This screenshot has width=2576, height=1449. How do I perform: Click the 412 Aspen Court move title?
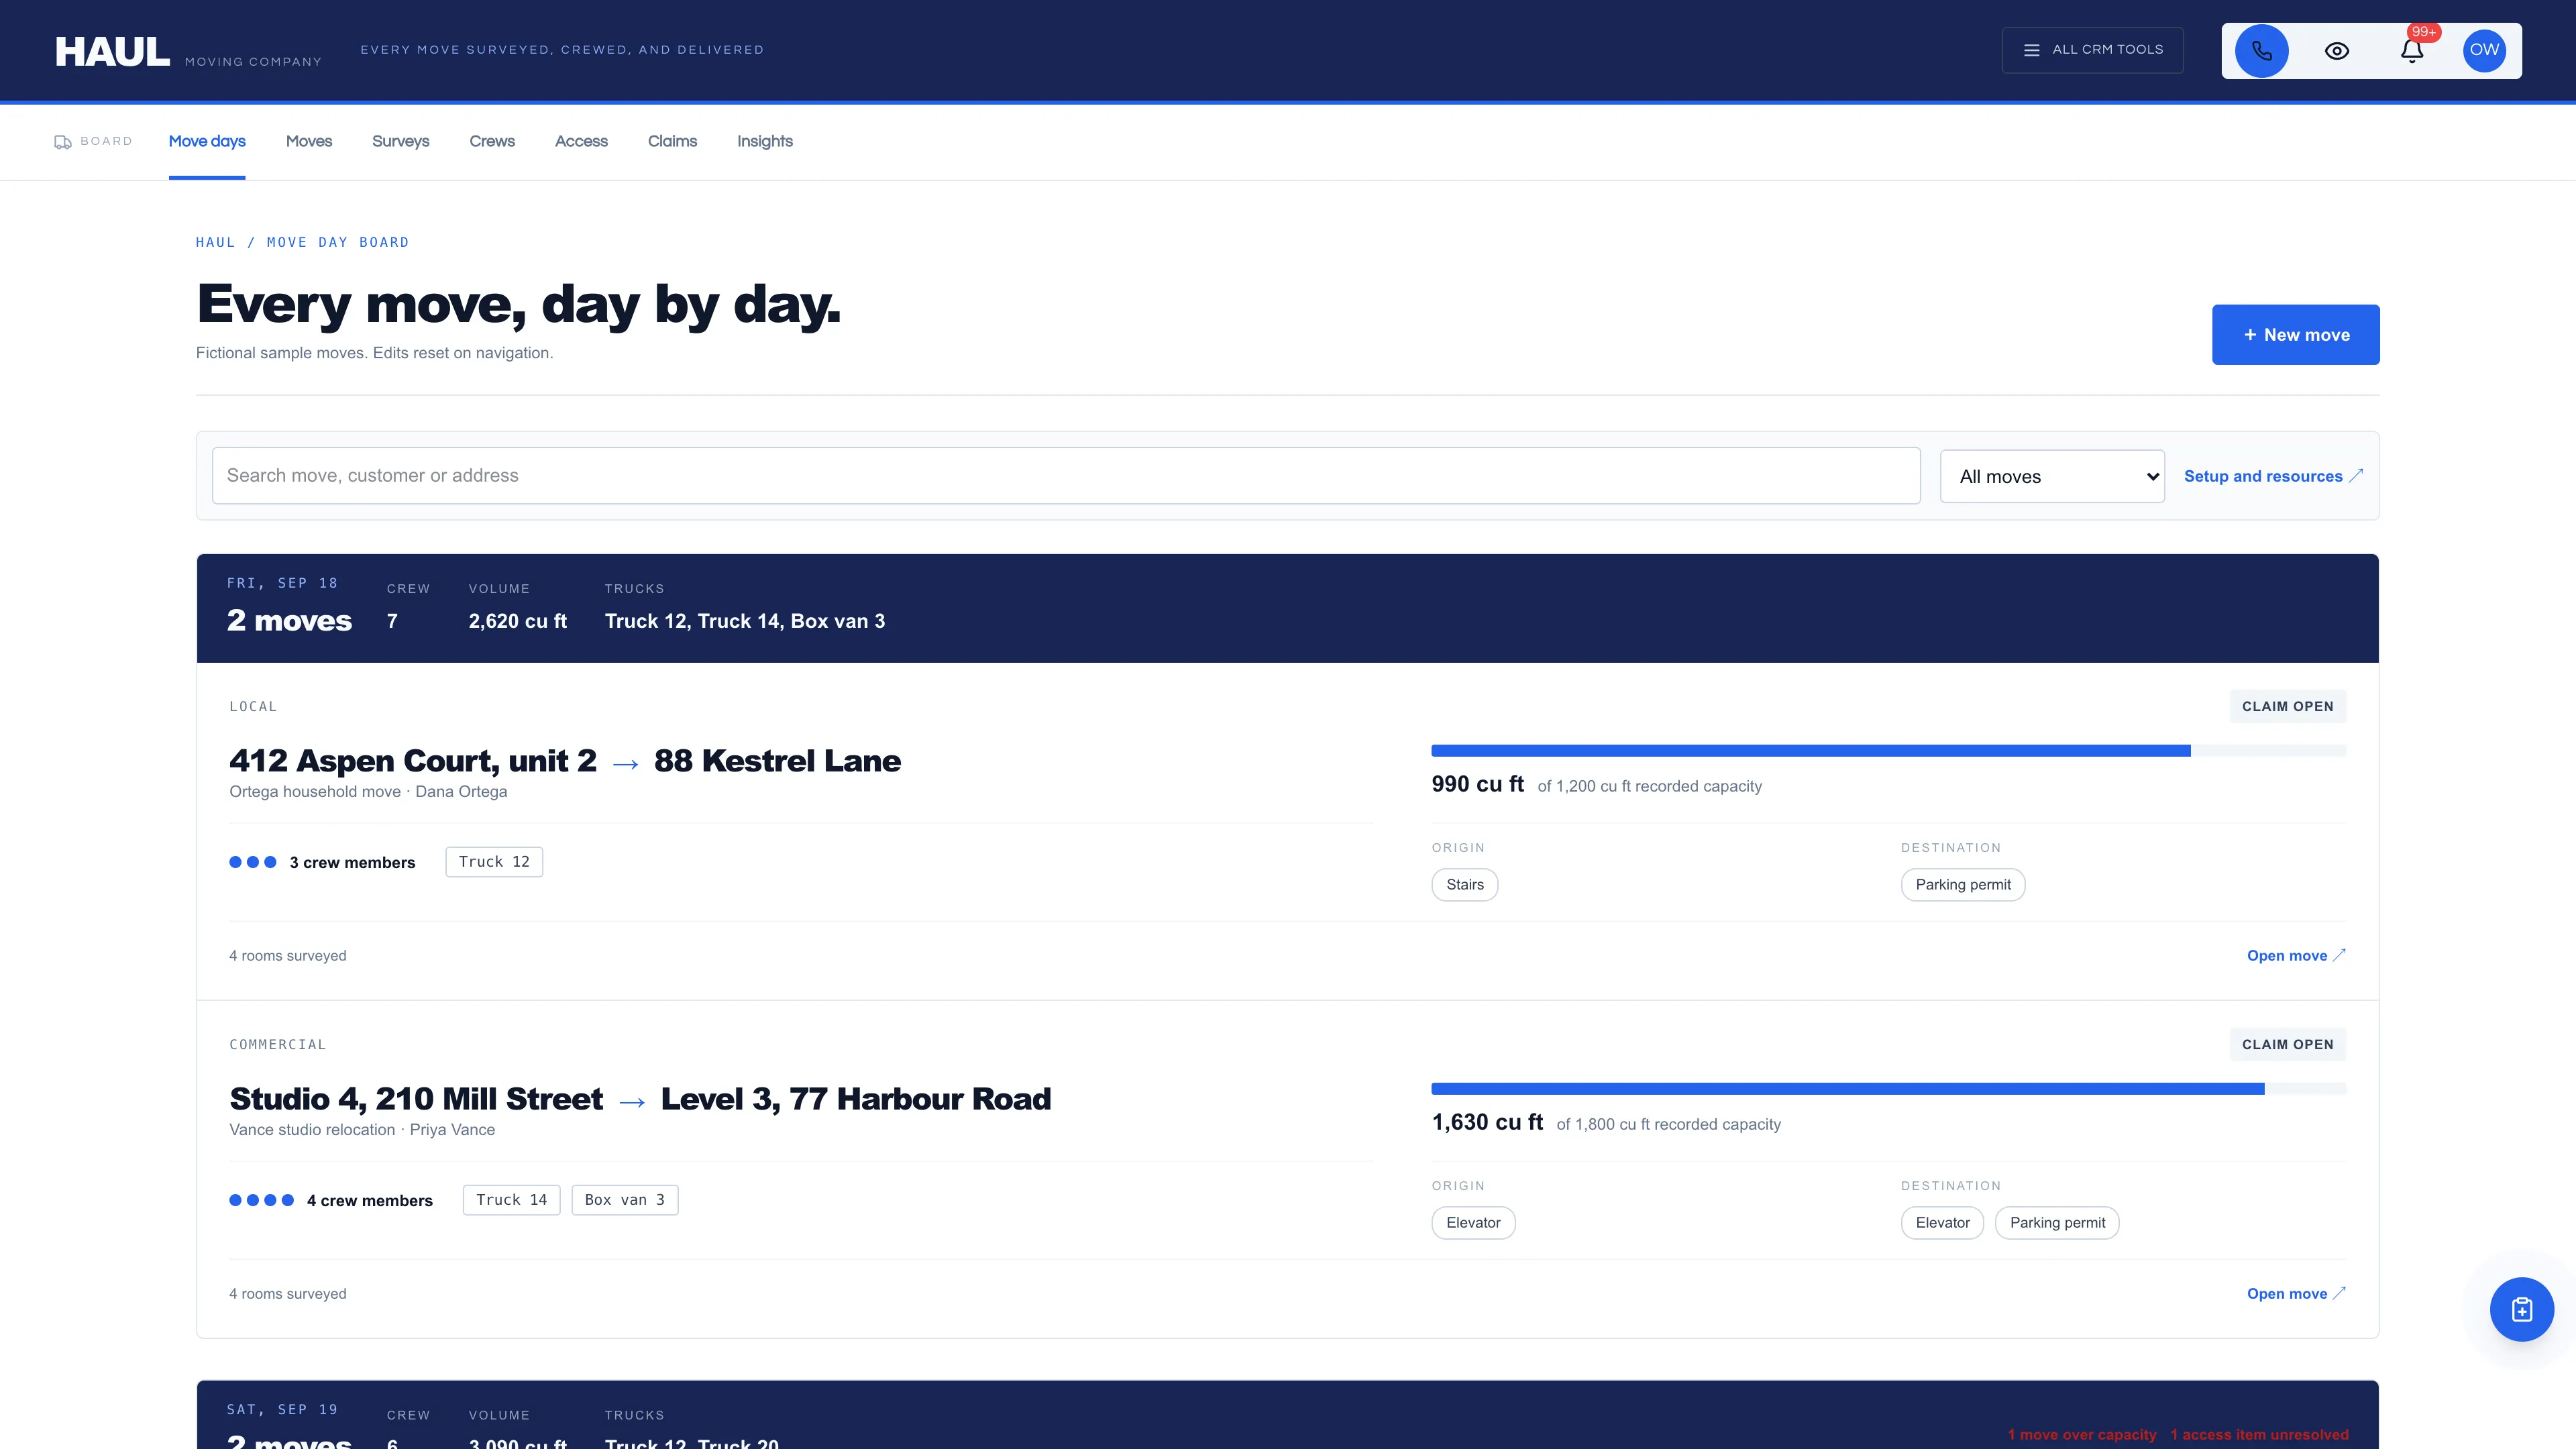[565, 761]
